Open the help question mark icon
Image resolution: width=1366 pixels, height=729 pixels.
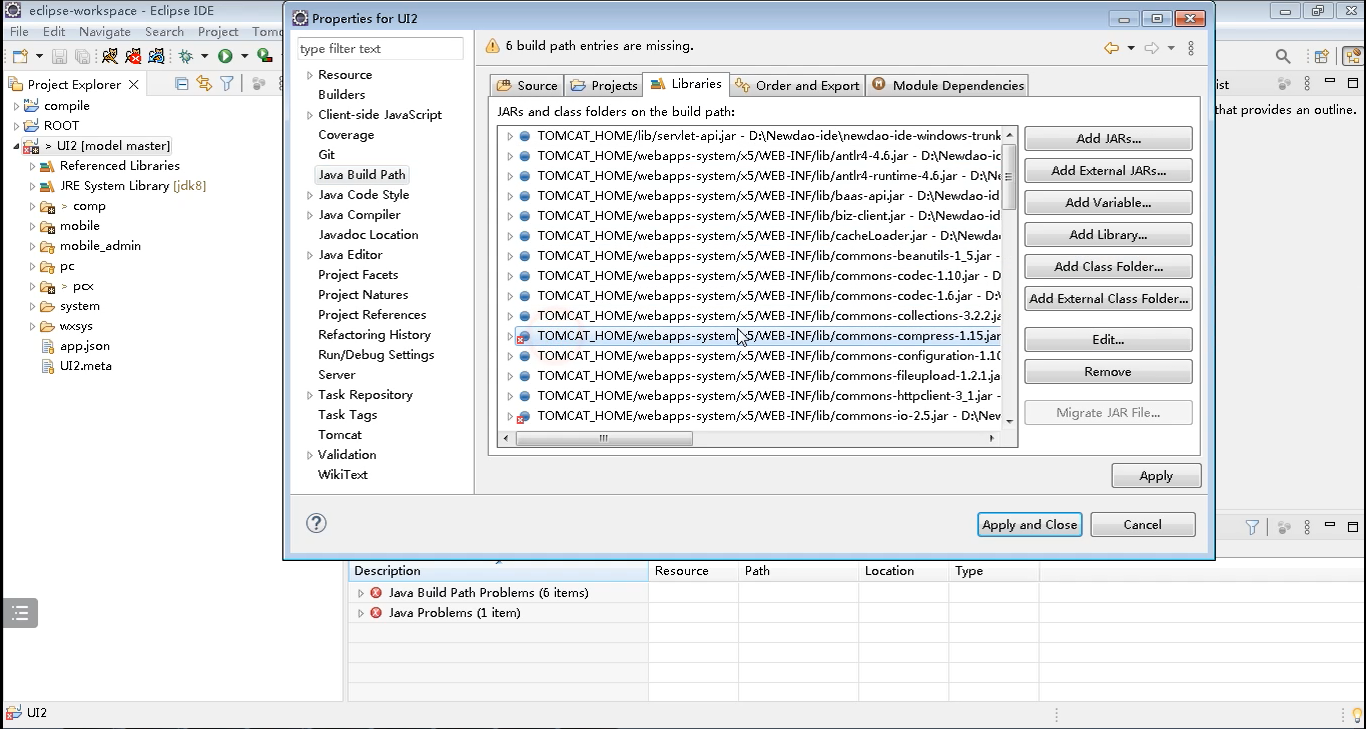tap(316, 523)
